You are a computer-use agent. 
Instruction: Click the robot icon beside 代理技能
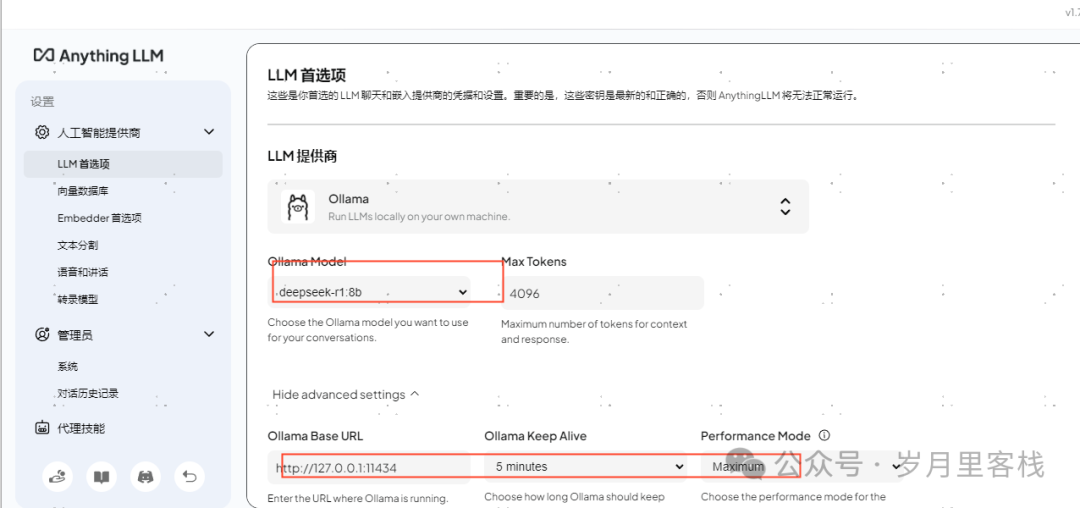42,428
